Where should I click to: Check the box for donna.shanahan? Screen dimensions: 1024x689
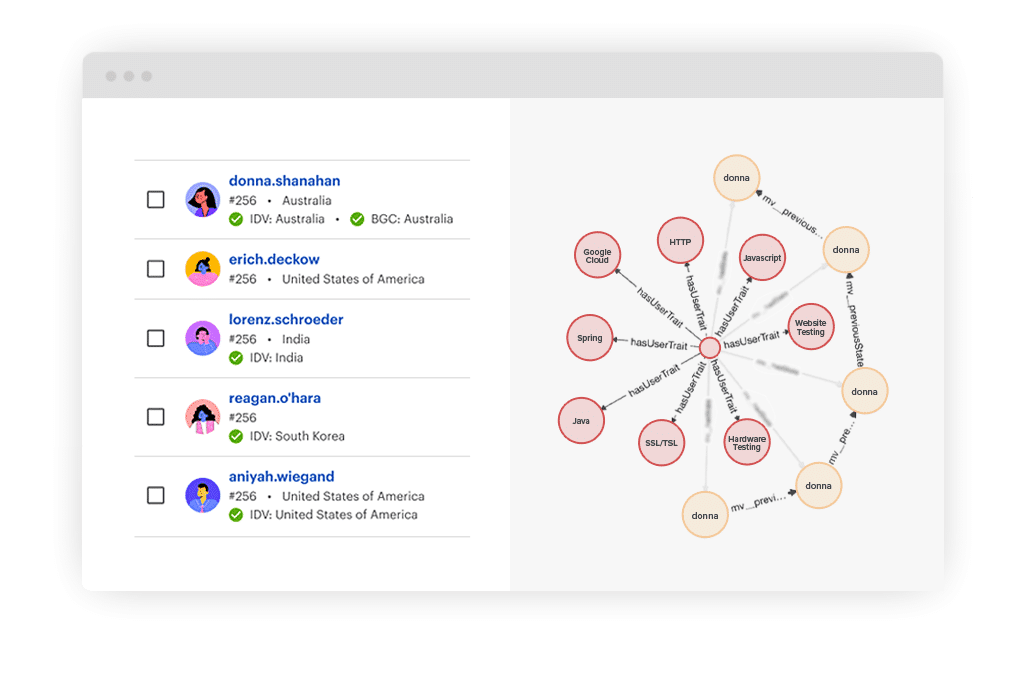pyautogui.click(x=156, y=200)
